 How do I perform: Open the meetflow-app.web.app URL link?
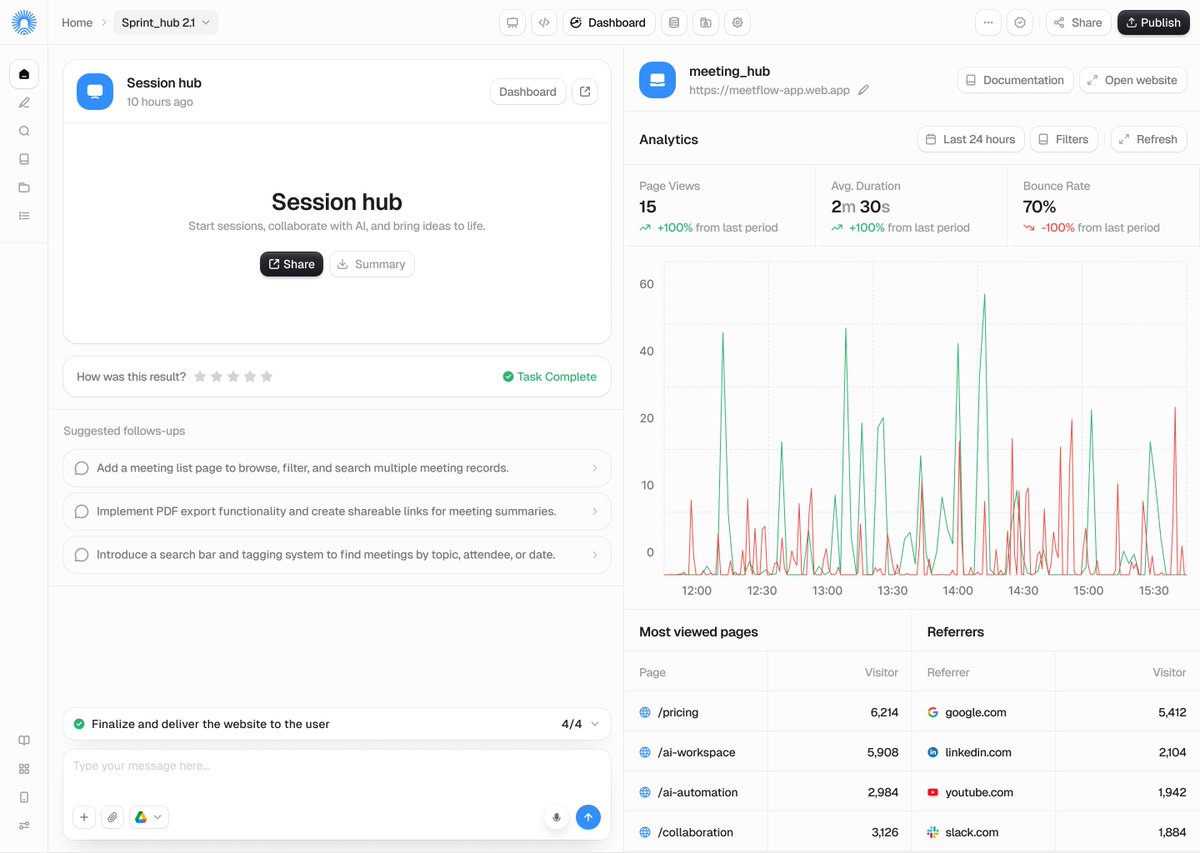coord(769,90)
